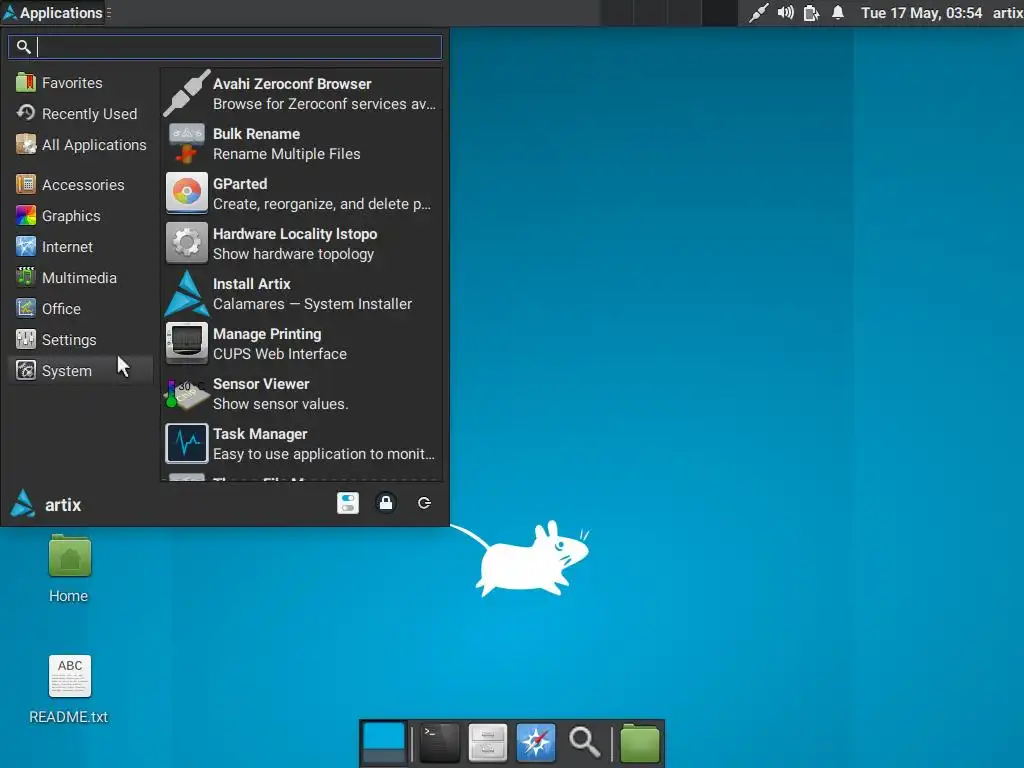The image size is (1024, 768).
Task: Open Application Finder magnifier in dock
Action: [584, 743]
